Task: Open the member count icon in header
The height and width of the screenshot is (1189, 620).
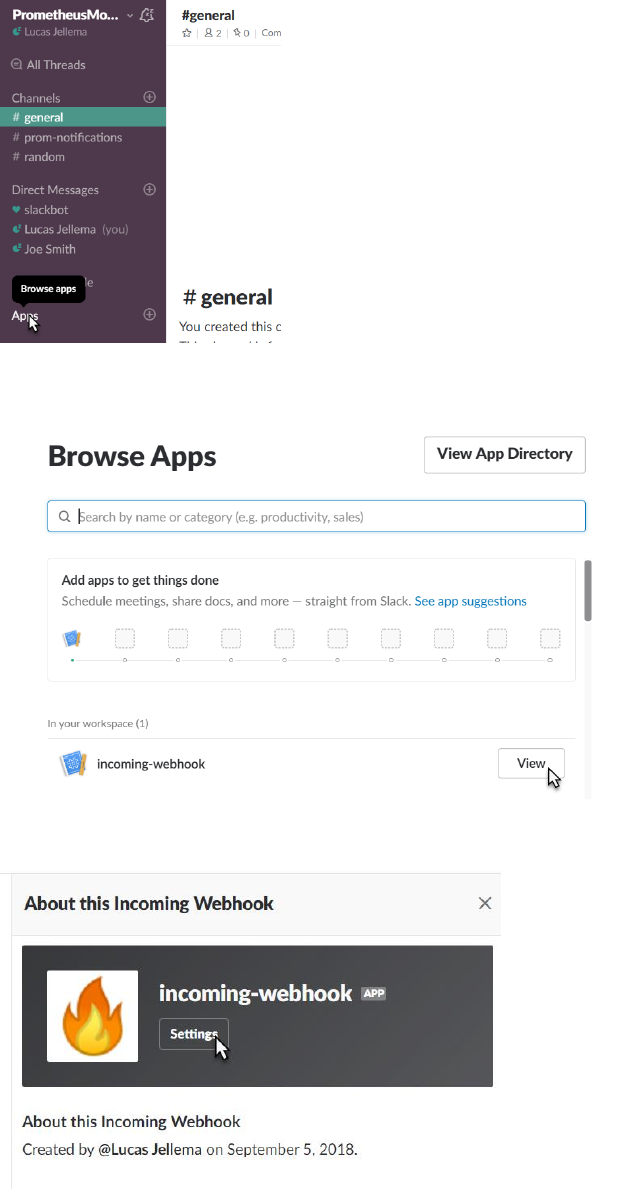Action: [x=211, y=33]
